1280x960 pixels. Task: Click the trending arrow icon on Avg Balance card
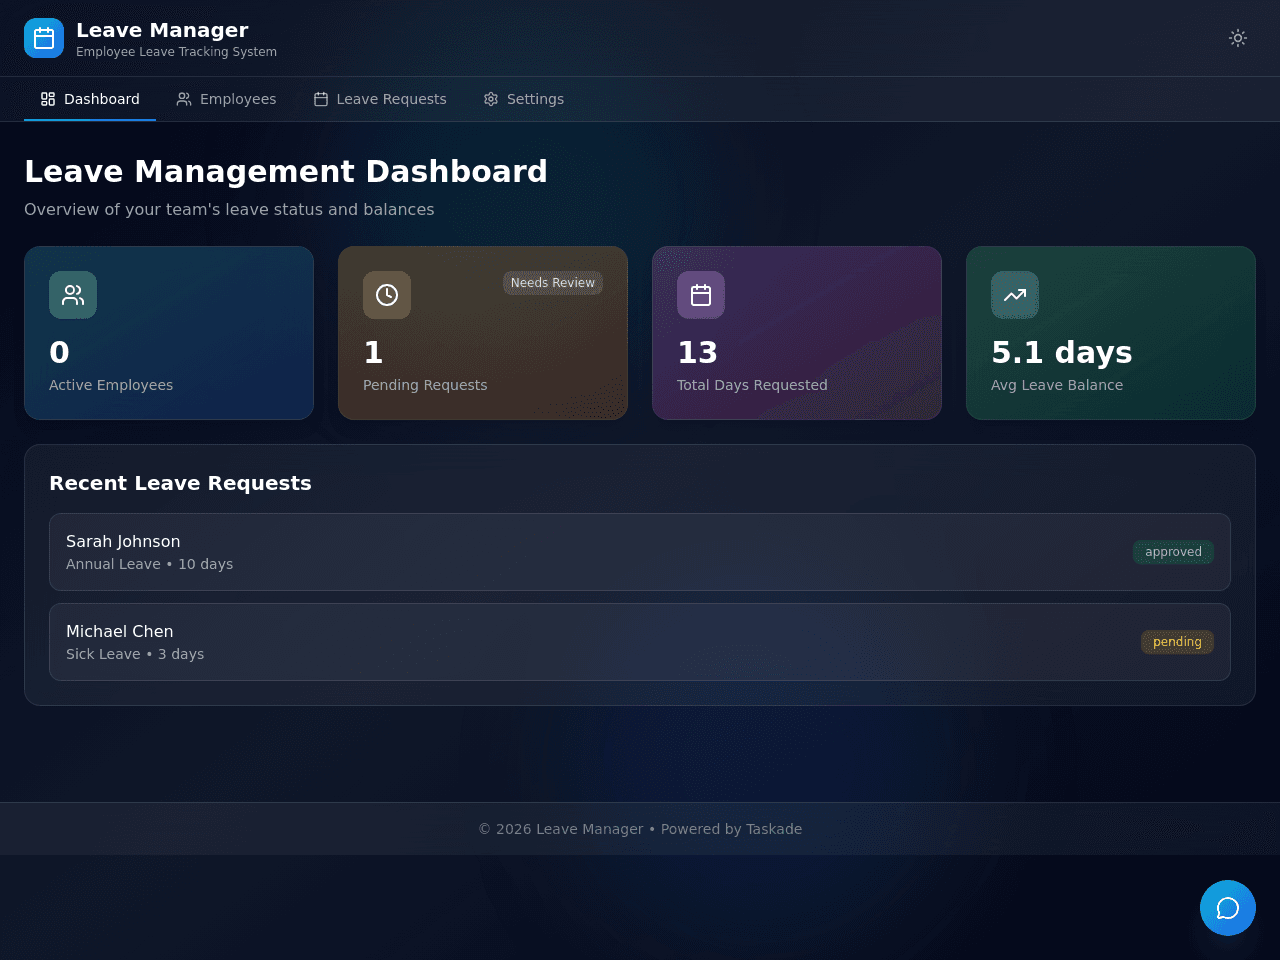1015,295
